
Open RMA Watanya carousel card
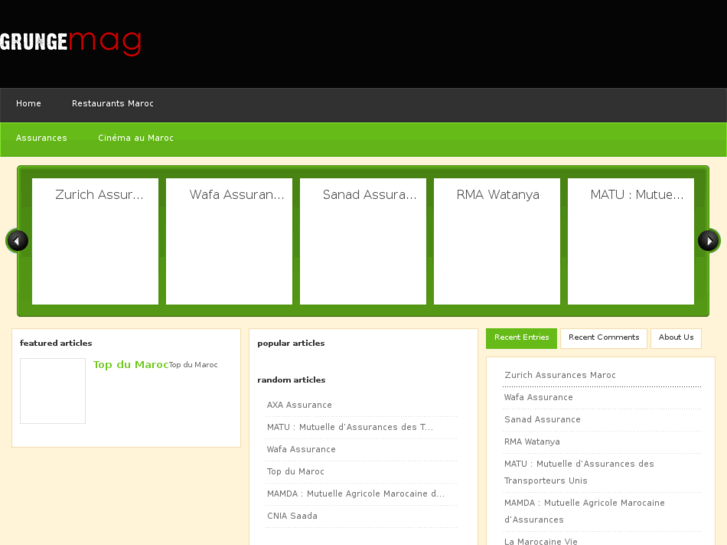point(497,241)
